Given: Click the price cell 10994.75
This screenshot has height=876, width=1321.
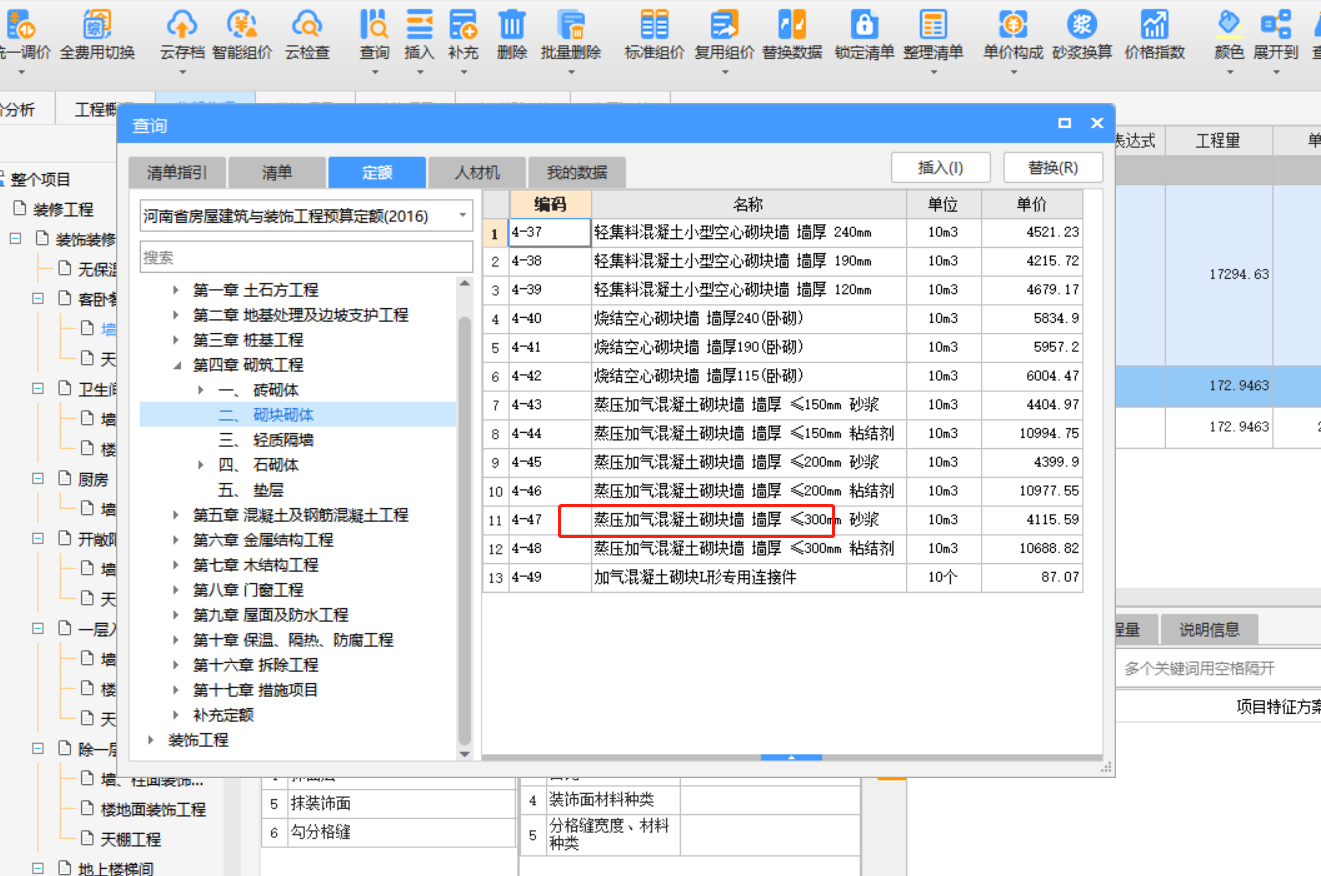Looking at the screenshot, I should click(1032, 433).
